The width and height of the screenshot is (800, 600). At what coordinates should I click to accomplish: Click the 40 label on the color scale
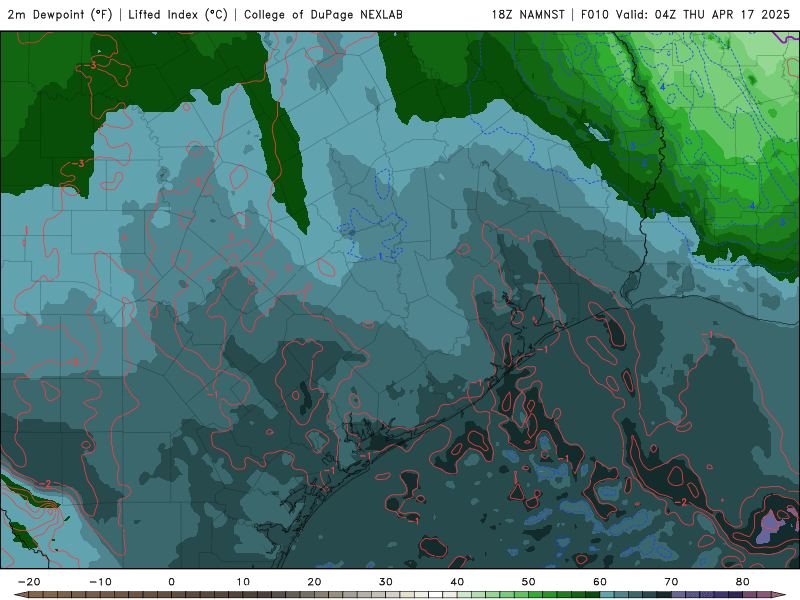coord(457,582)
